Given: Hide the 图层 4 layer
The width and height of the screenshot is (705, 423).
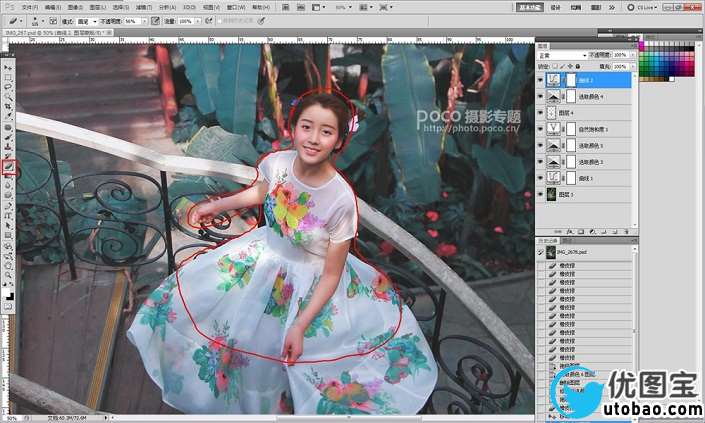Looking at the screenshot, I should (x=540, y=113).
